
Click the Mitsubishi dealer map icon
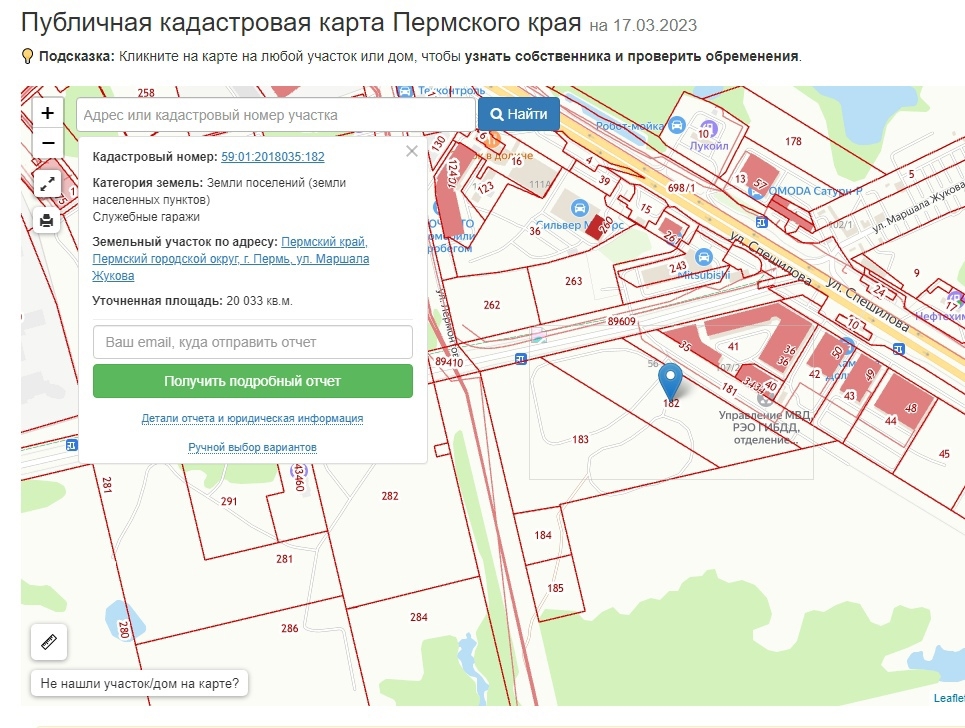703,257
